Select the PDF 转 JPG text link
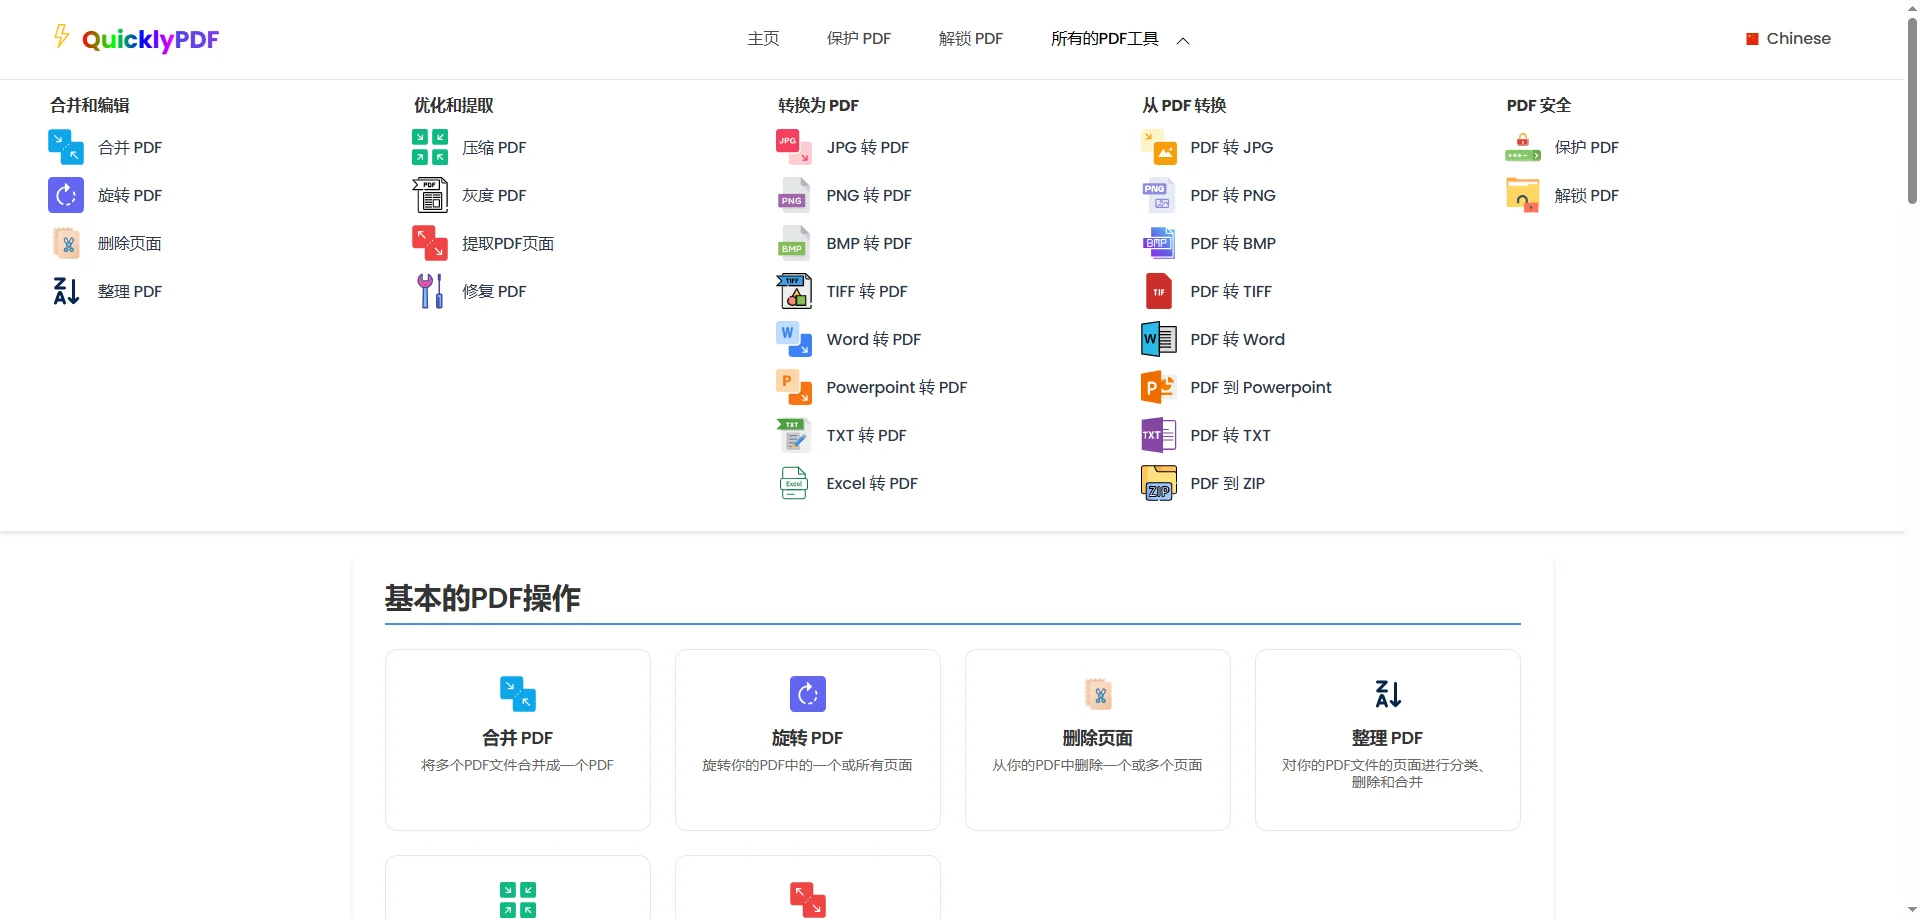This screenshot has width=1920, height=919. (1231, 147)
